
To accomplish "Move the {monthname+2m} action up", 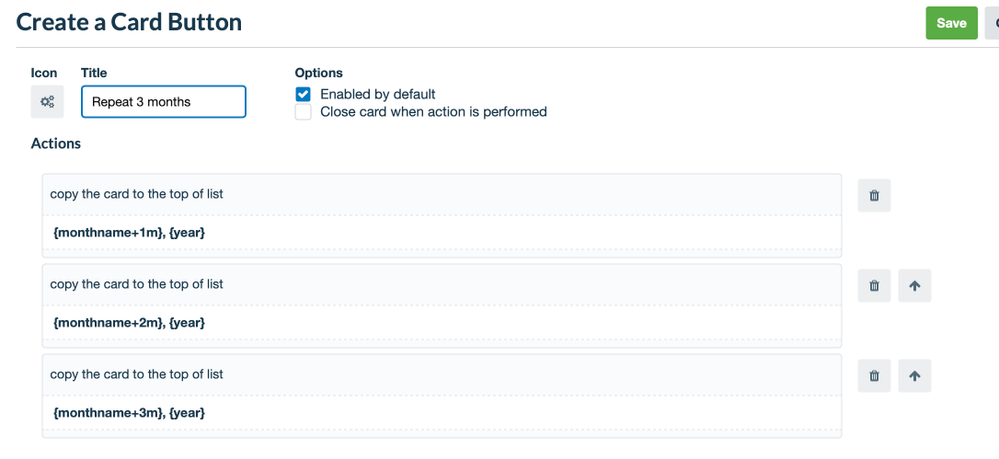I will [x=915, y=286].
